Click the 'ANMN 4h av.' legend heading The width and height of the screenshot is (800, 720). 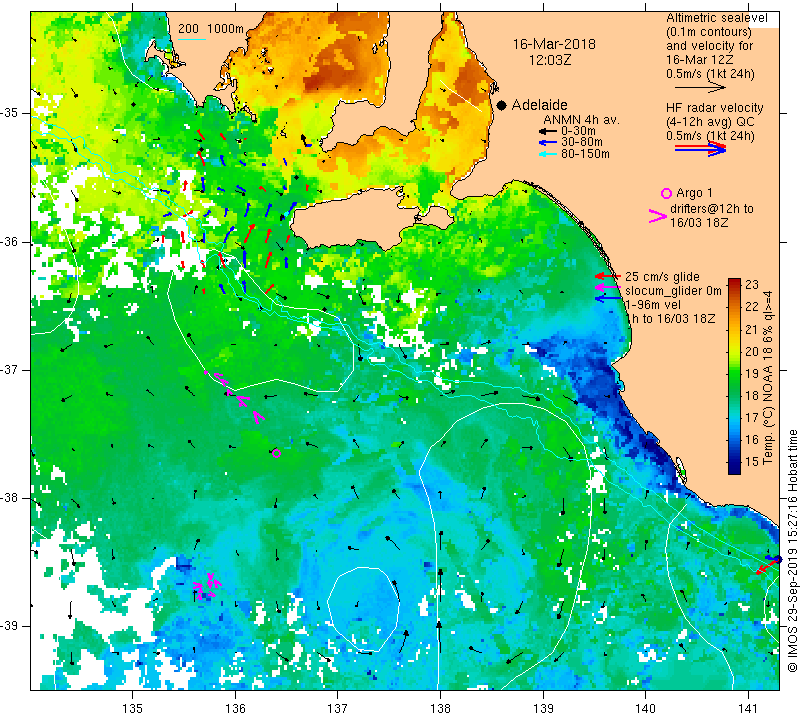(581, 120)
